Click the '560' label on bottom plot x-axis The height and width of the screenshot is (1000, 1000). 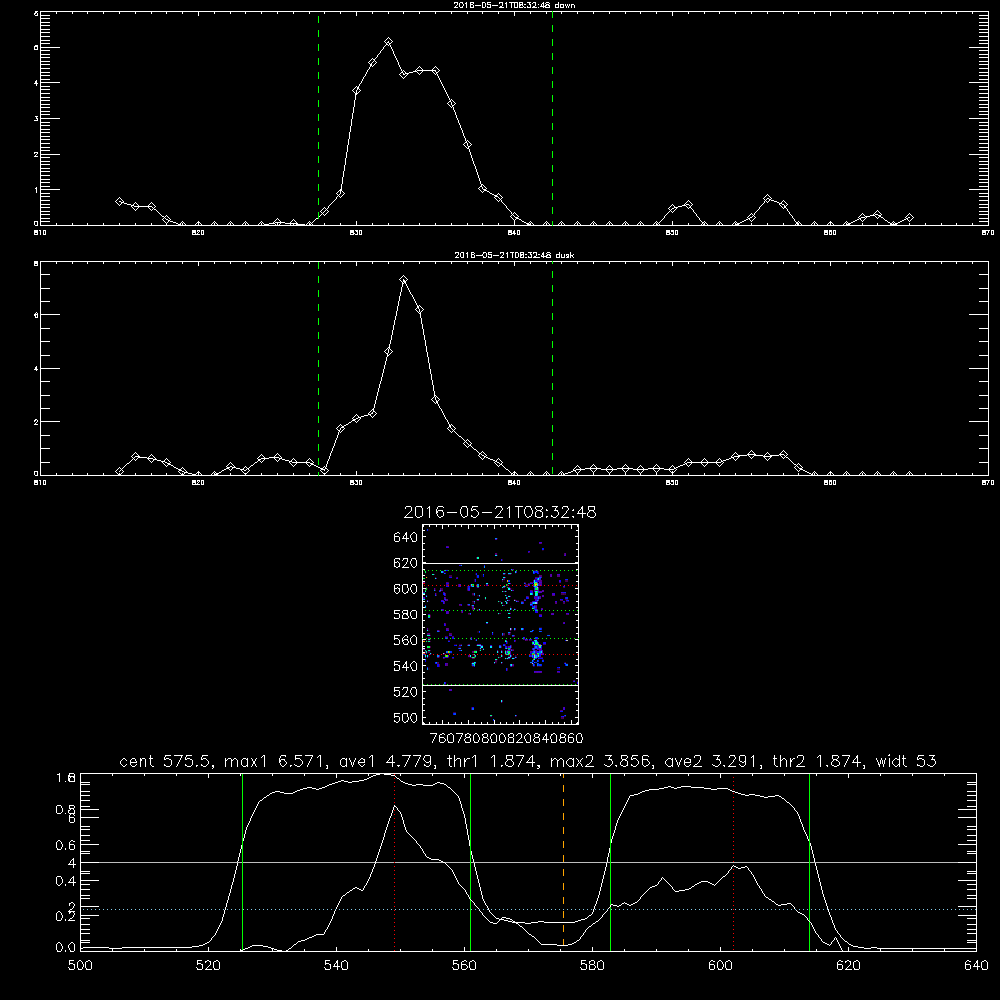(464, 966)
